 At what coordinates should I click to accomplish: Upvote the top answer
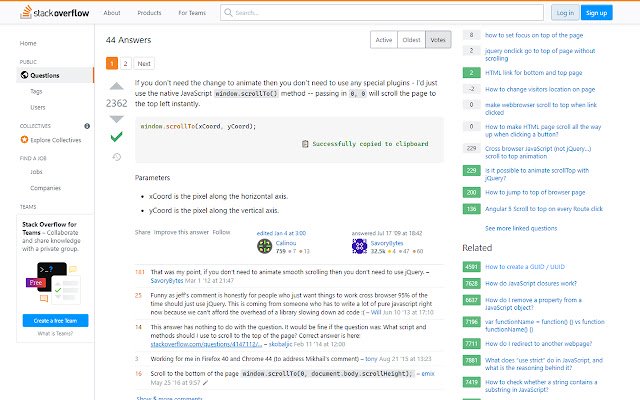[x=117, y=86]
